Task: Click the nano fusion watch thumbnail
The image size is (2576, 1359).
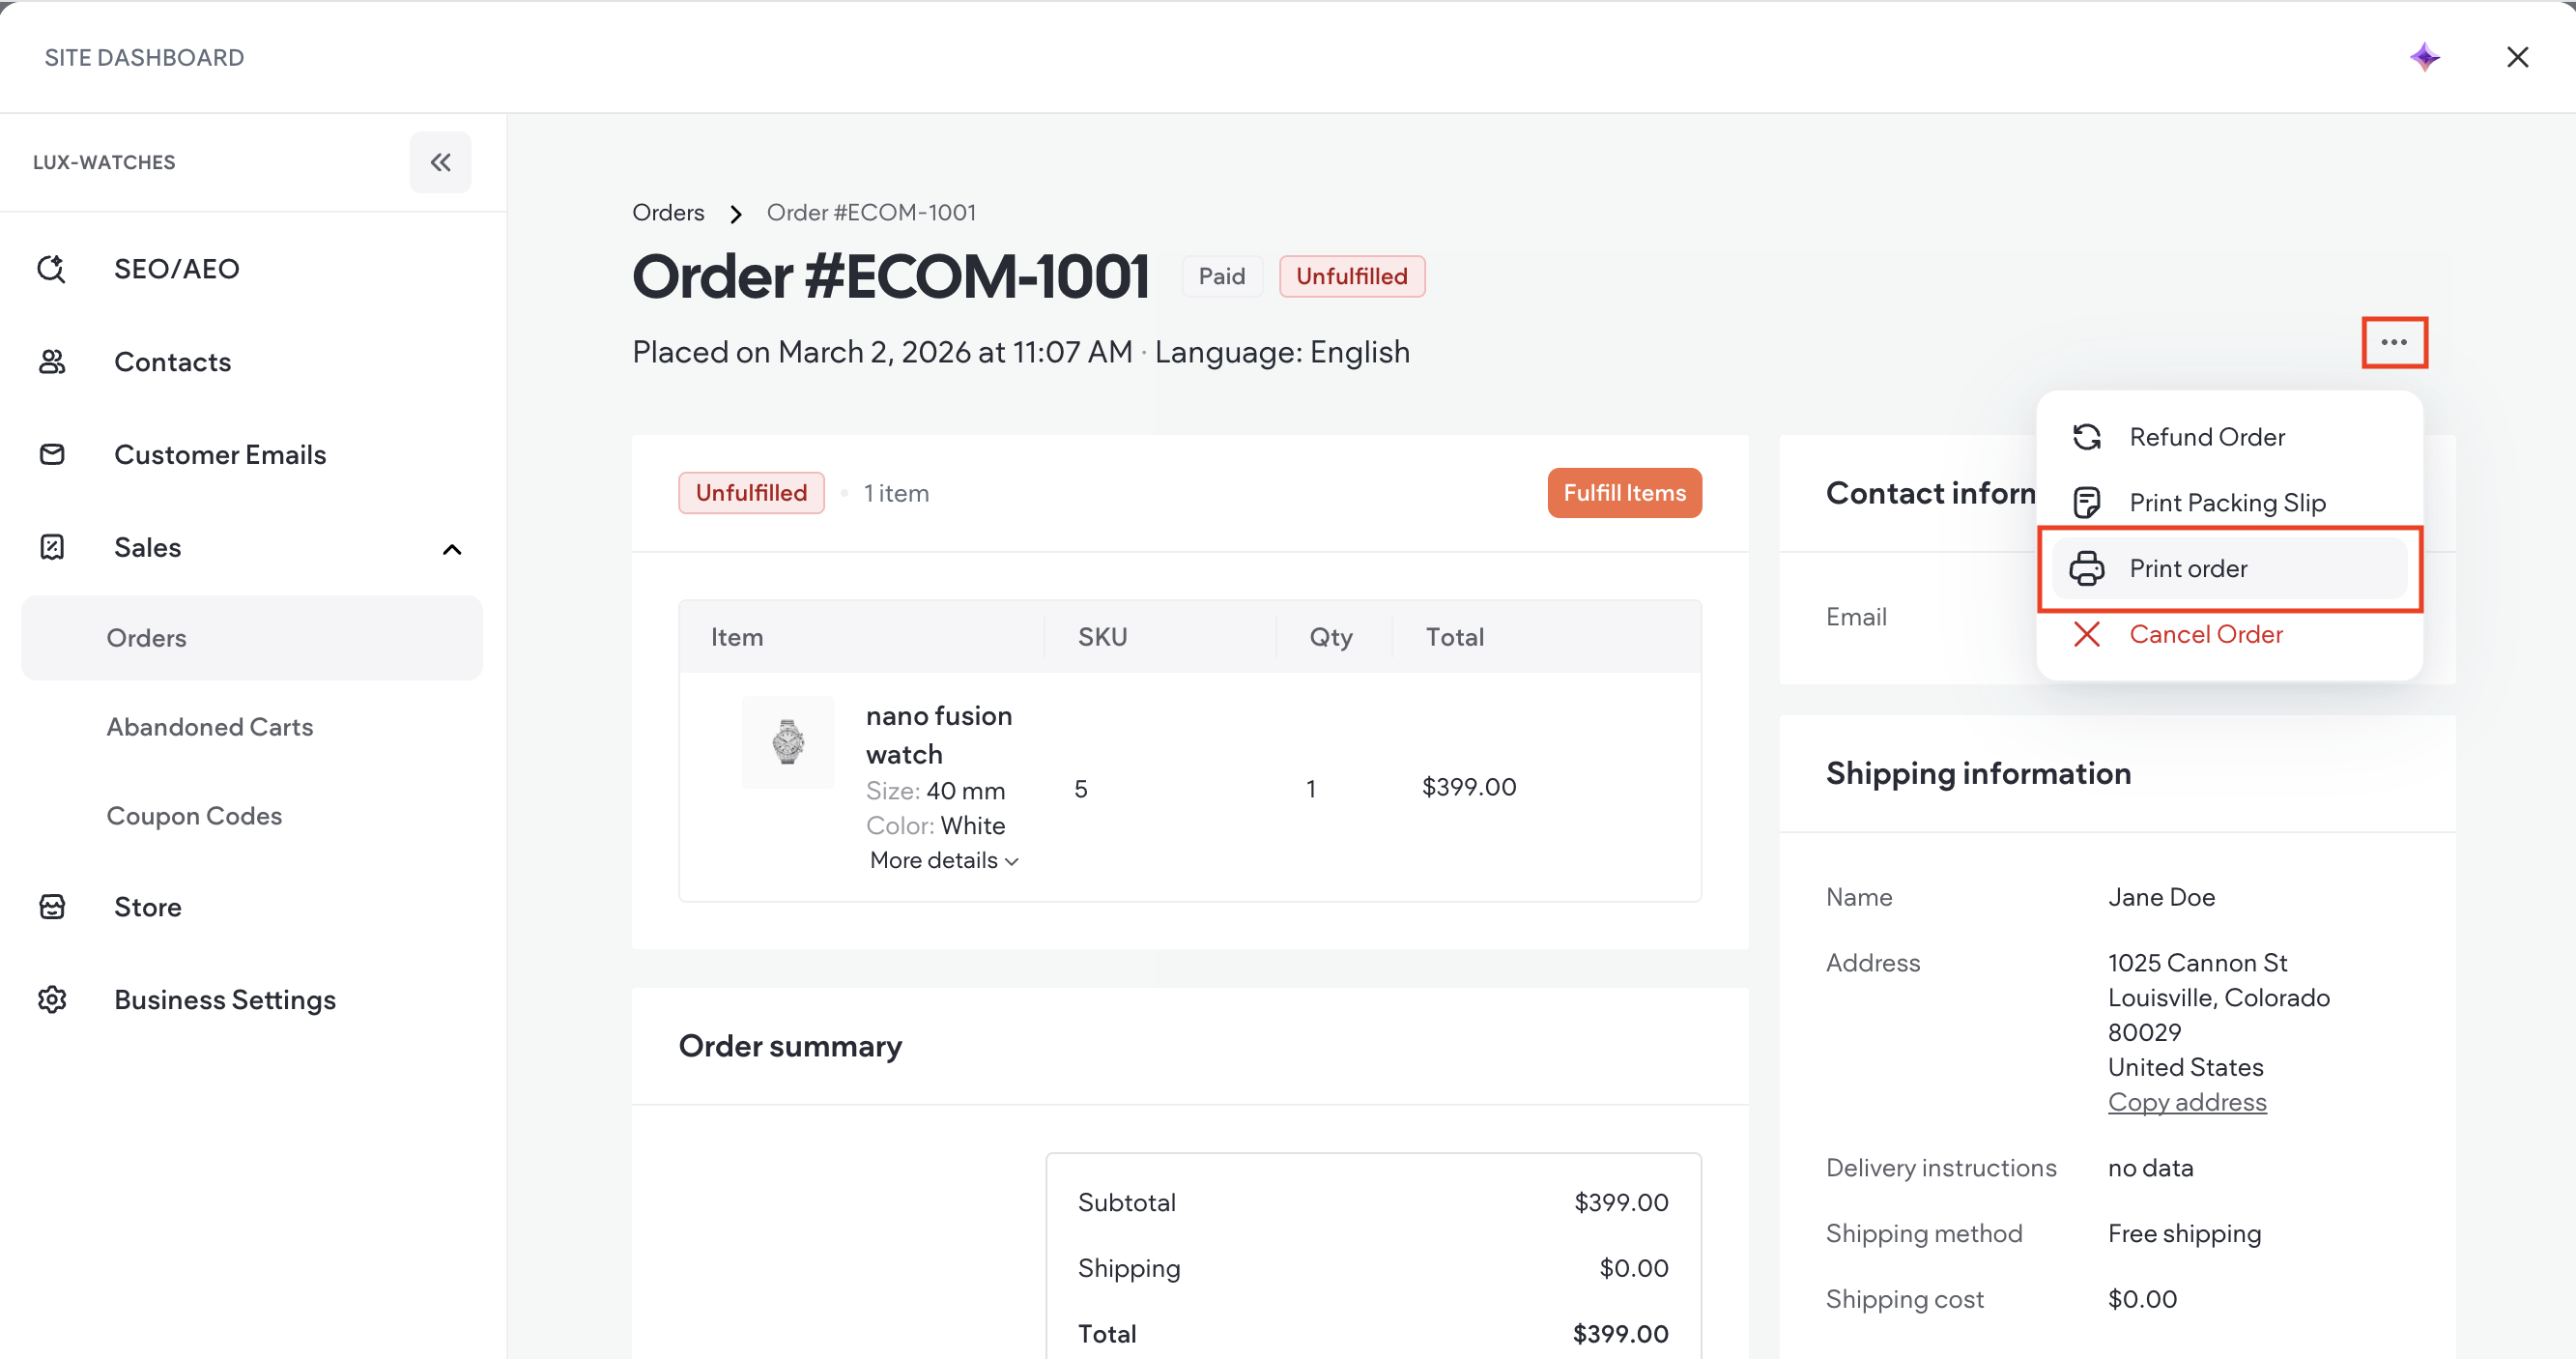Action: (x=788, y=742)
